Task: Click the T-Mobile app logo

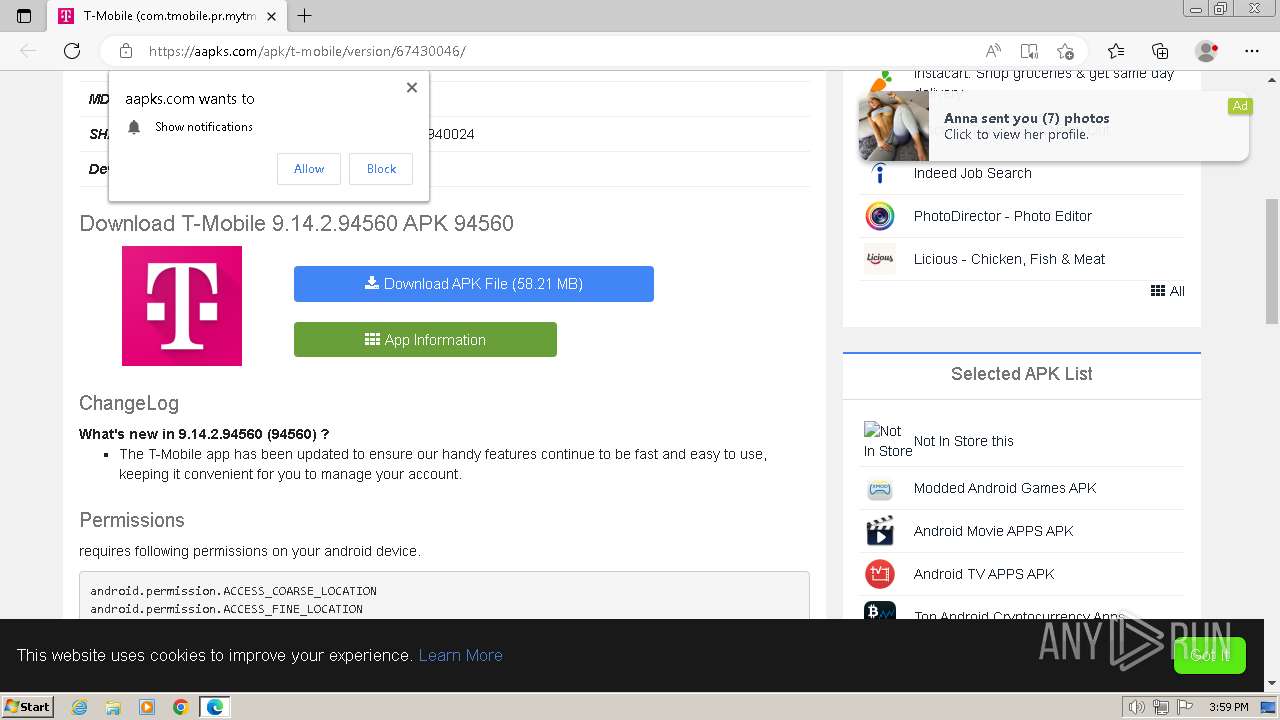Action: [182, 306]
